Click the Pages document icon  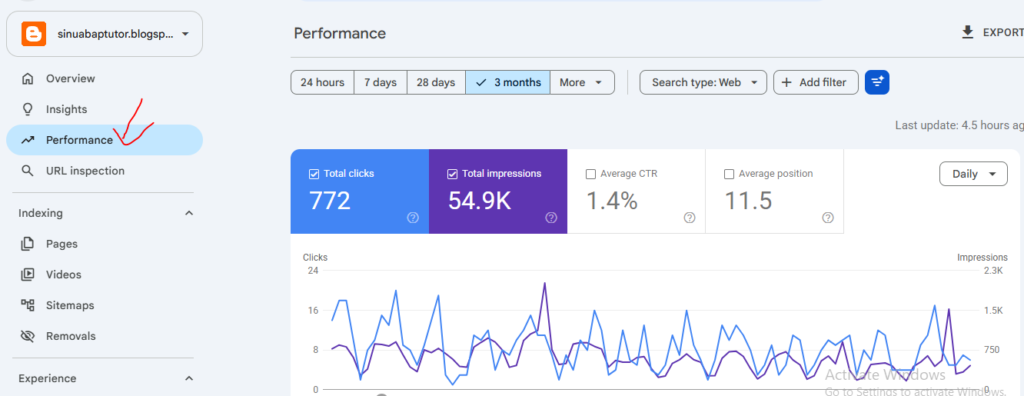(x=27, y=244)
